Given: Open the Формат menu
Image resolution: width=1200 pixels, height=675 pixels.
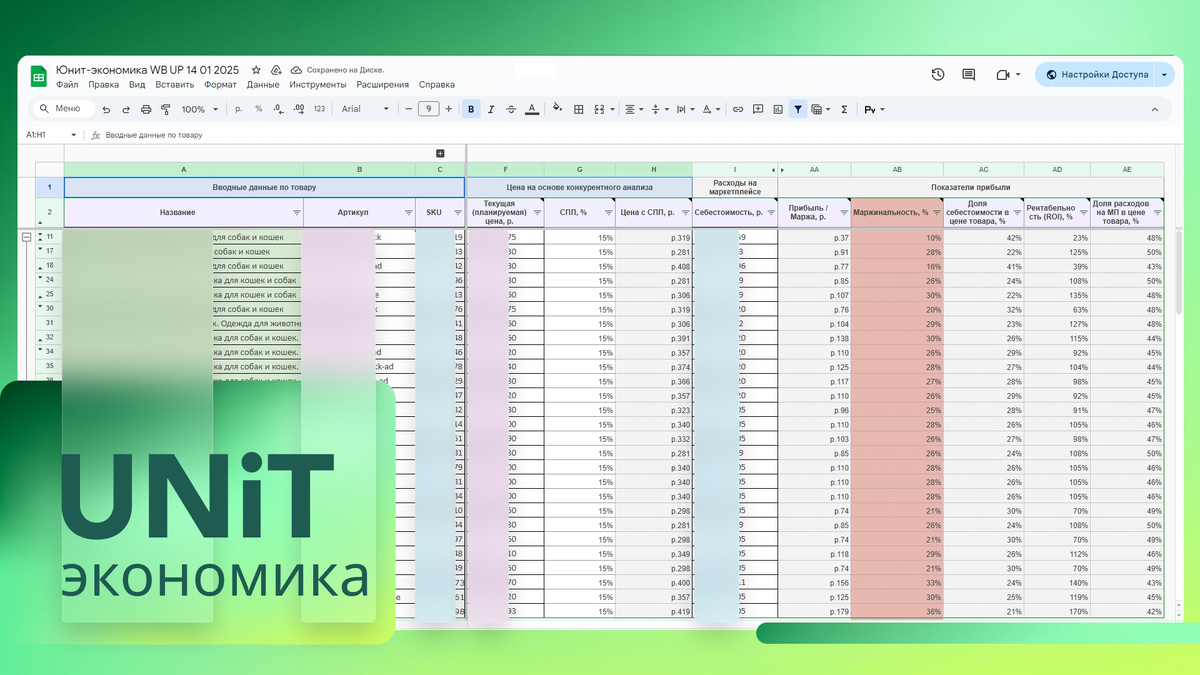Looking at the screenshot, I should pos(220,85).
